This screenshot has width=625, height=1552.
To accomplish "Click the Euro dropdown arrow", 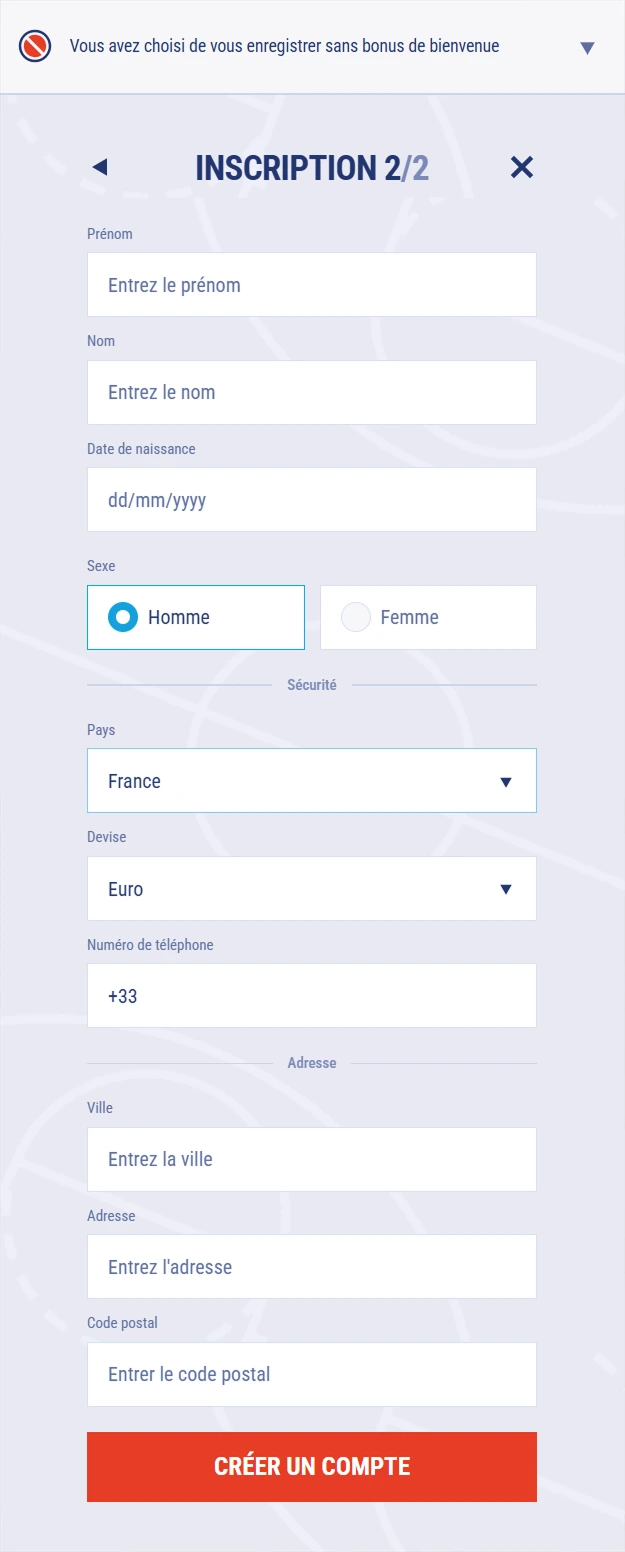I will 506,889.
